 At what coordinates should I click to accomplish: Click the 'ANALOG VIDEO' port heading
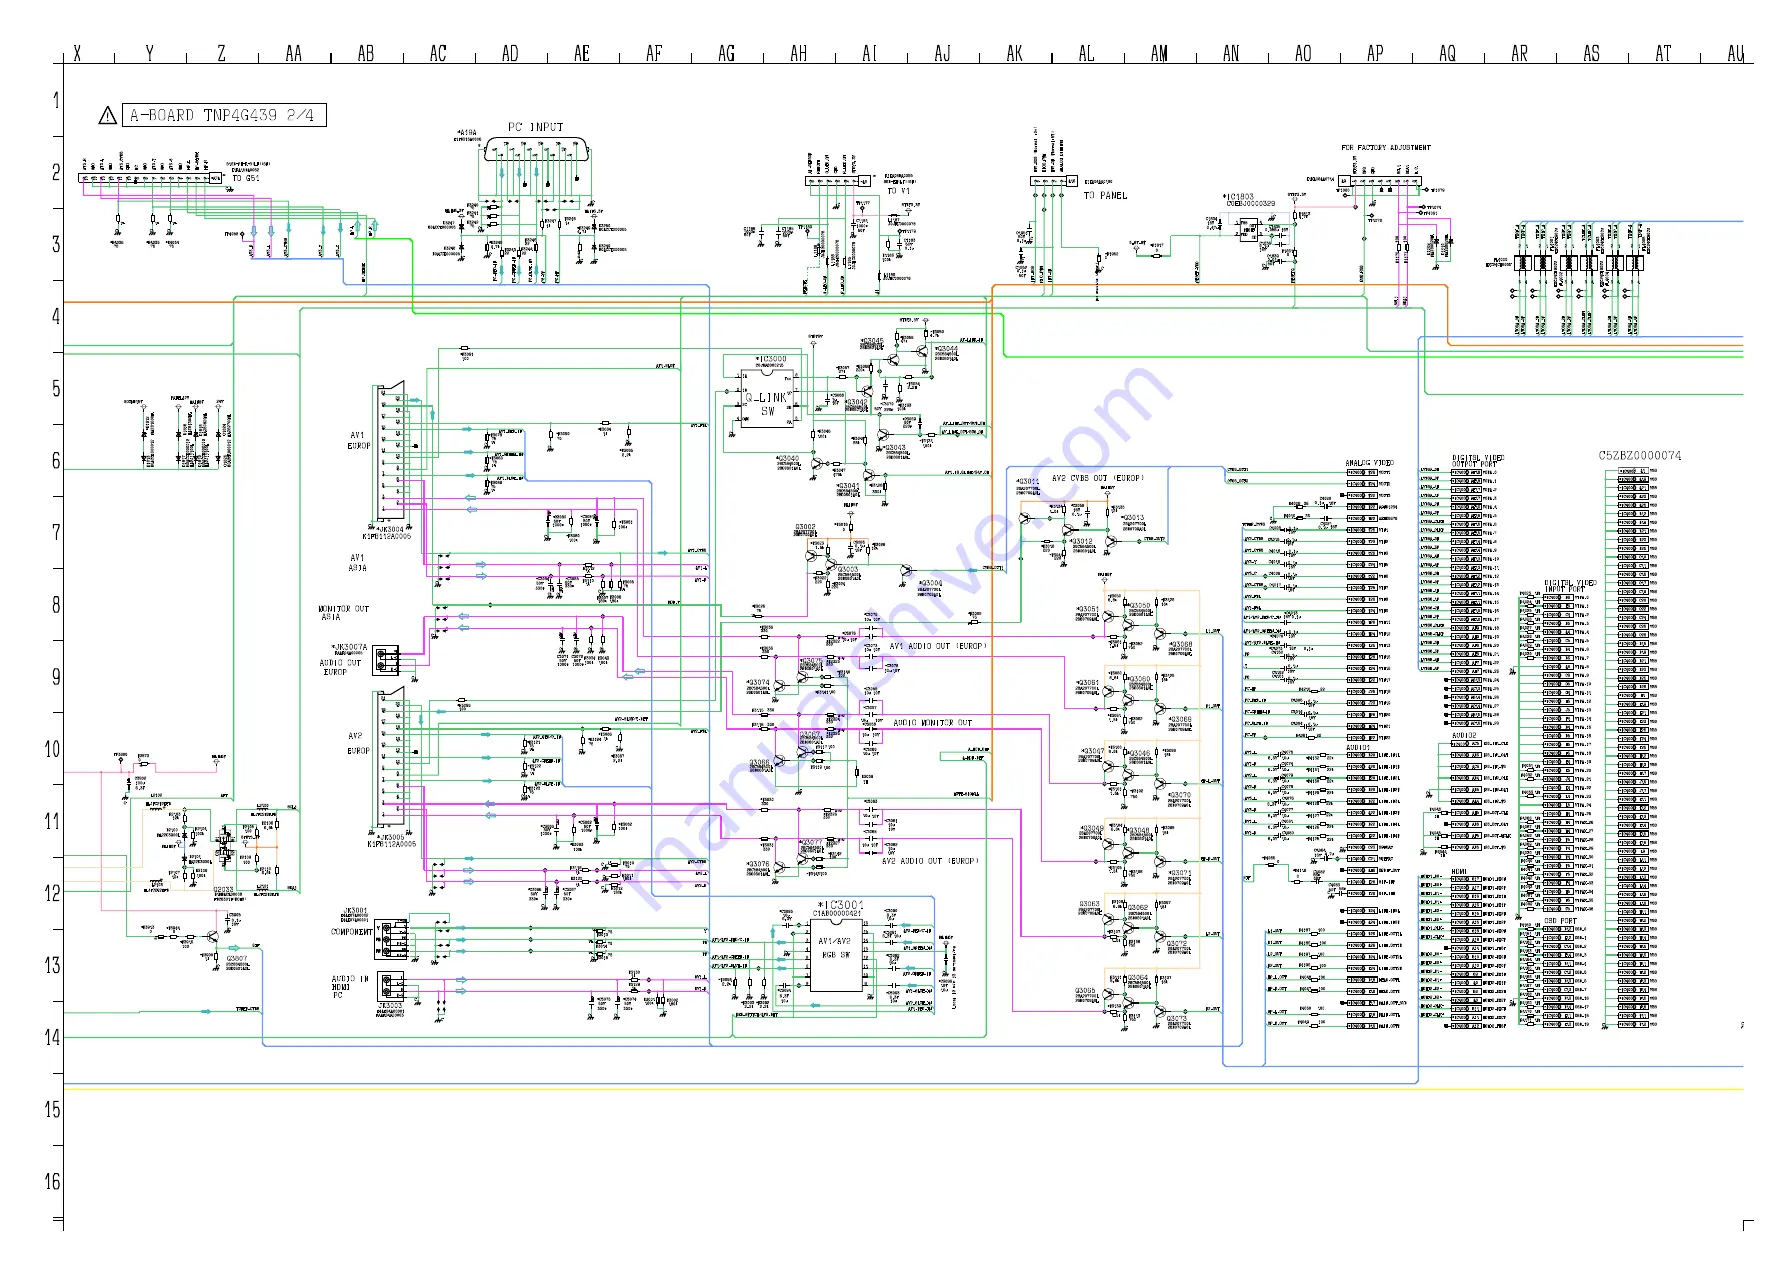pyautogui.click(x=1369, y=463)
